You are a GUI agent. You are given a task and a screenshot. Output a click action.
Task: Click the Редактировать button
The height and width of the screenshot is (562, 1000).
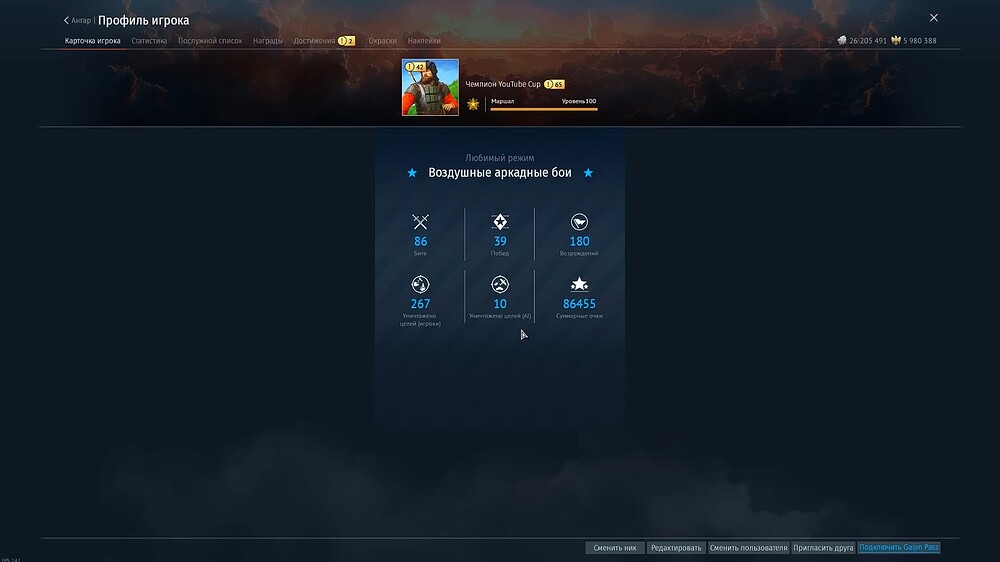pyautogui.click(x=675, y=548)
